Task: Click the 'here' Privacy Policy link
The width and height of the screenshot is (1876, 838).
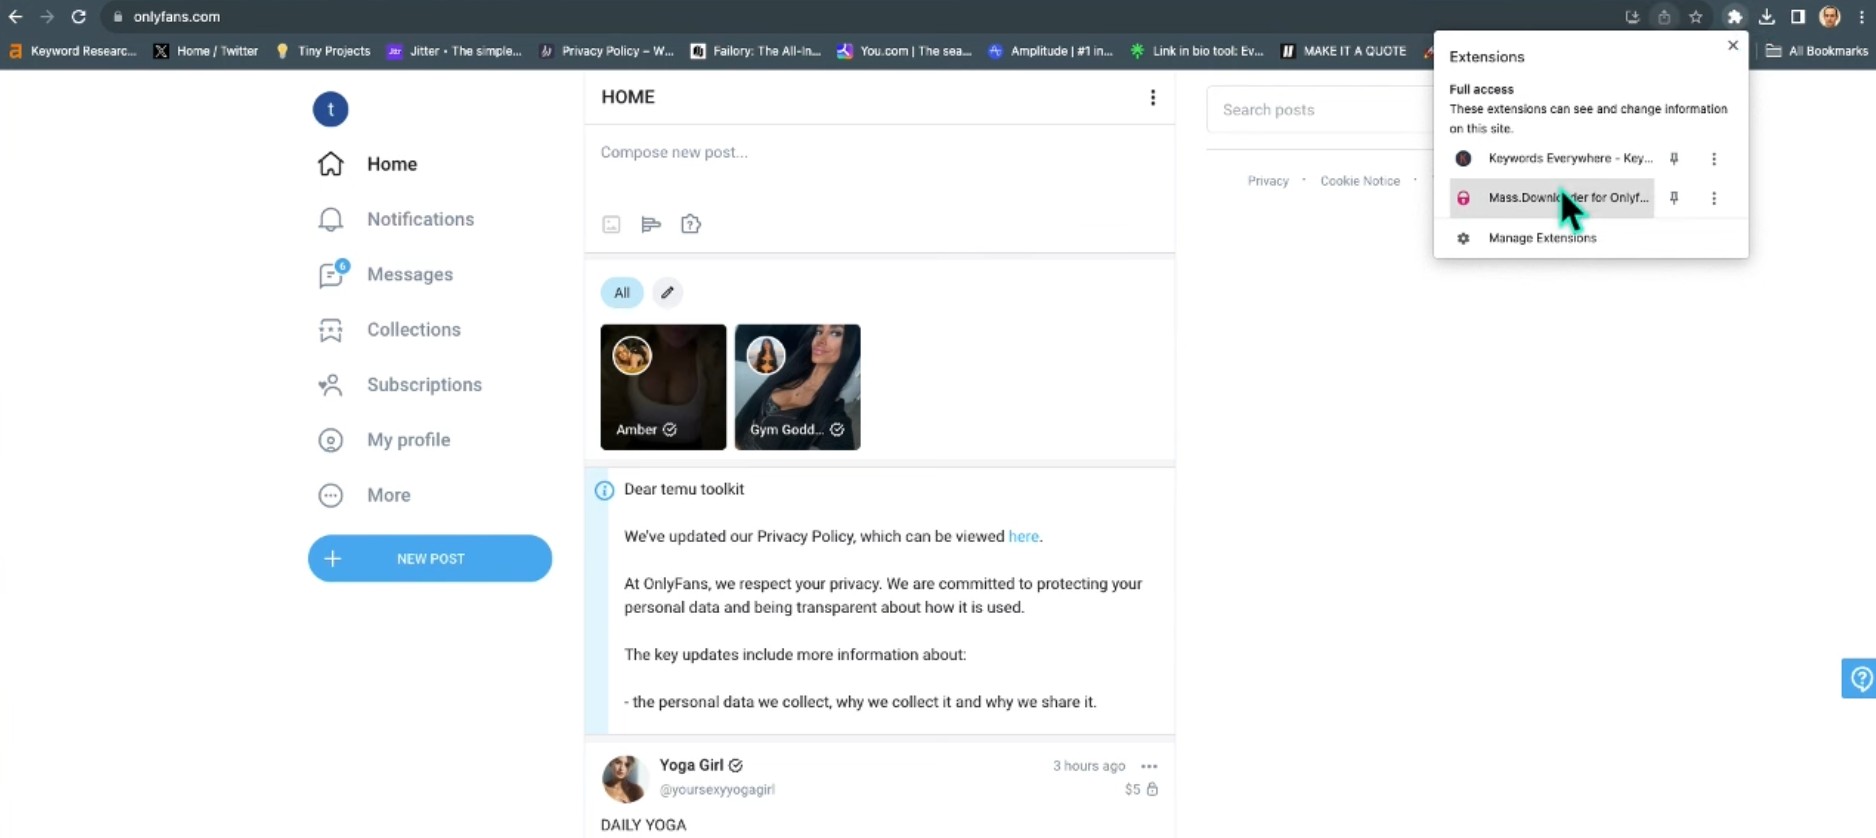Action: point(1023,537)
